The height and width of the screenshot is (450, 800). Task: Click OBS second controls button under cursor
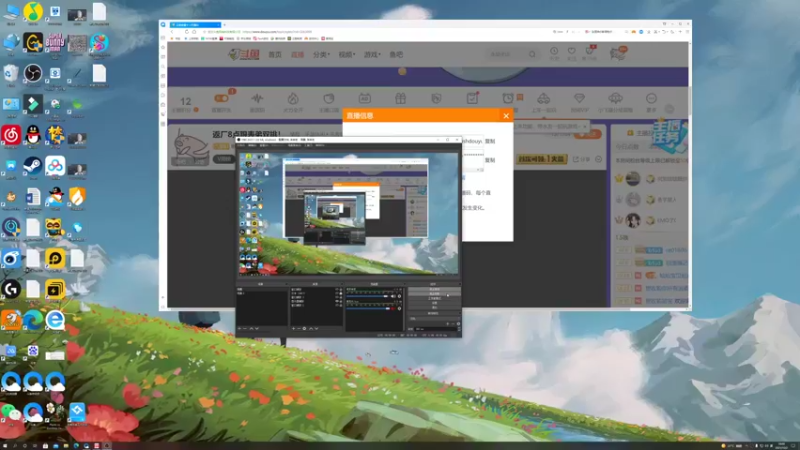click(434, 294)
